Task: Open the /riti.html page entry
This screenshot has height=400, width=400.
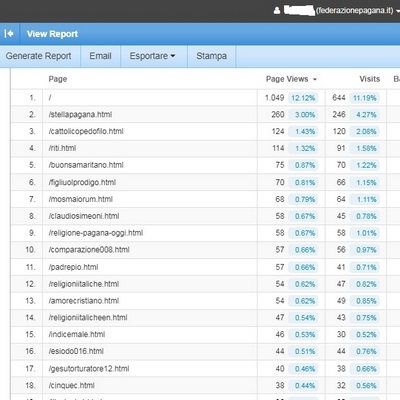Action: tap(62, 148)
